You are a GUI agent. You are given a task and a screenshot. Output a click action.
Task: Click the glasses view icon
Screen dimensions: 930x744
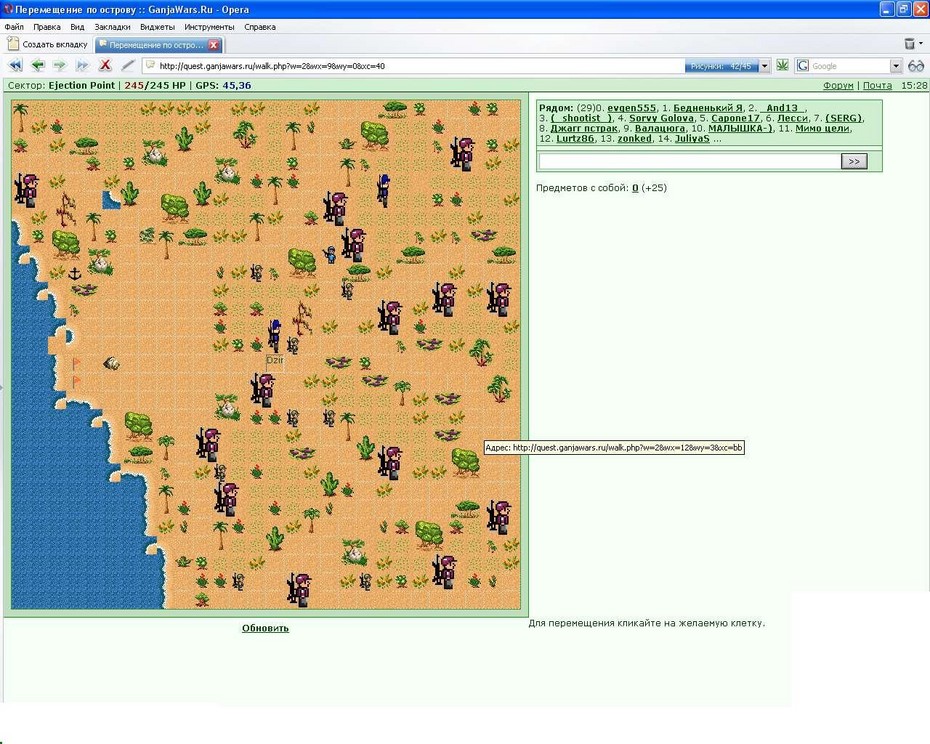coord(916,66)
